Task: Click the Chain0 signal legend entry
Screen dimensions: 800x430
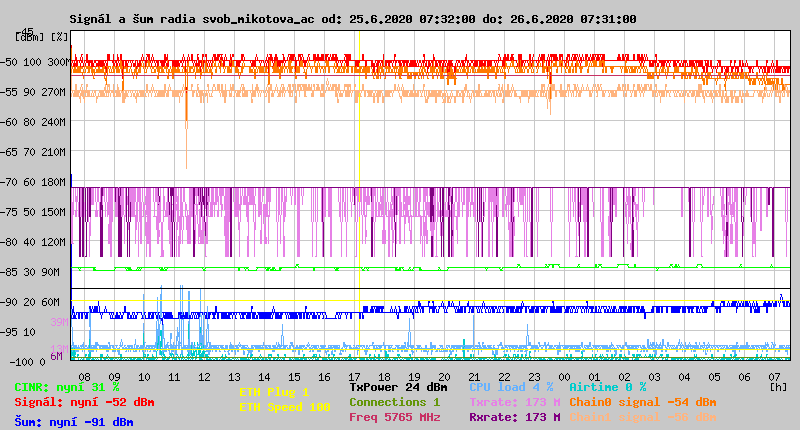Action: (642, 402)
